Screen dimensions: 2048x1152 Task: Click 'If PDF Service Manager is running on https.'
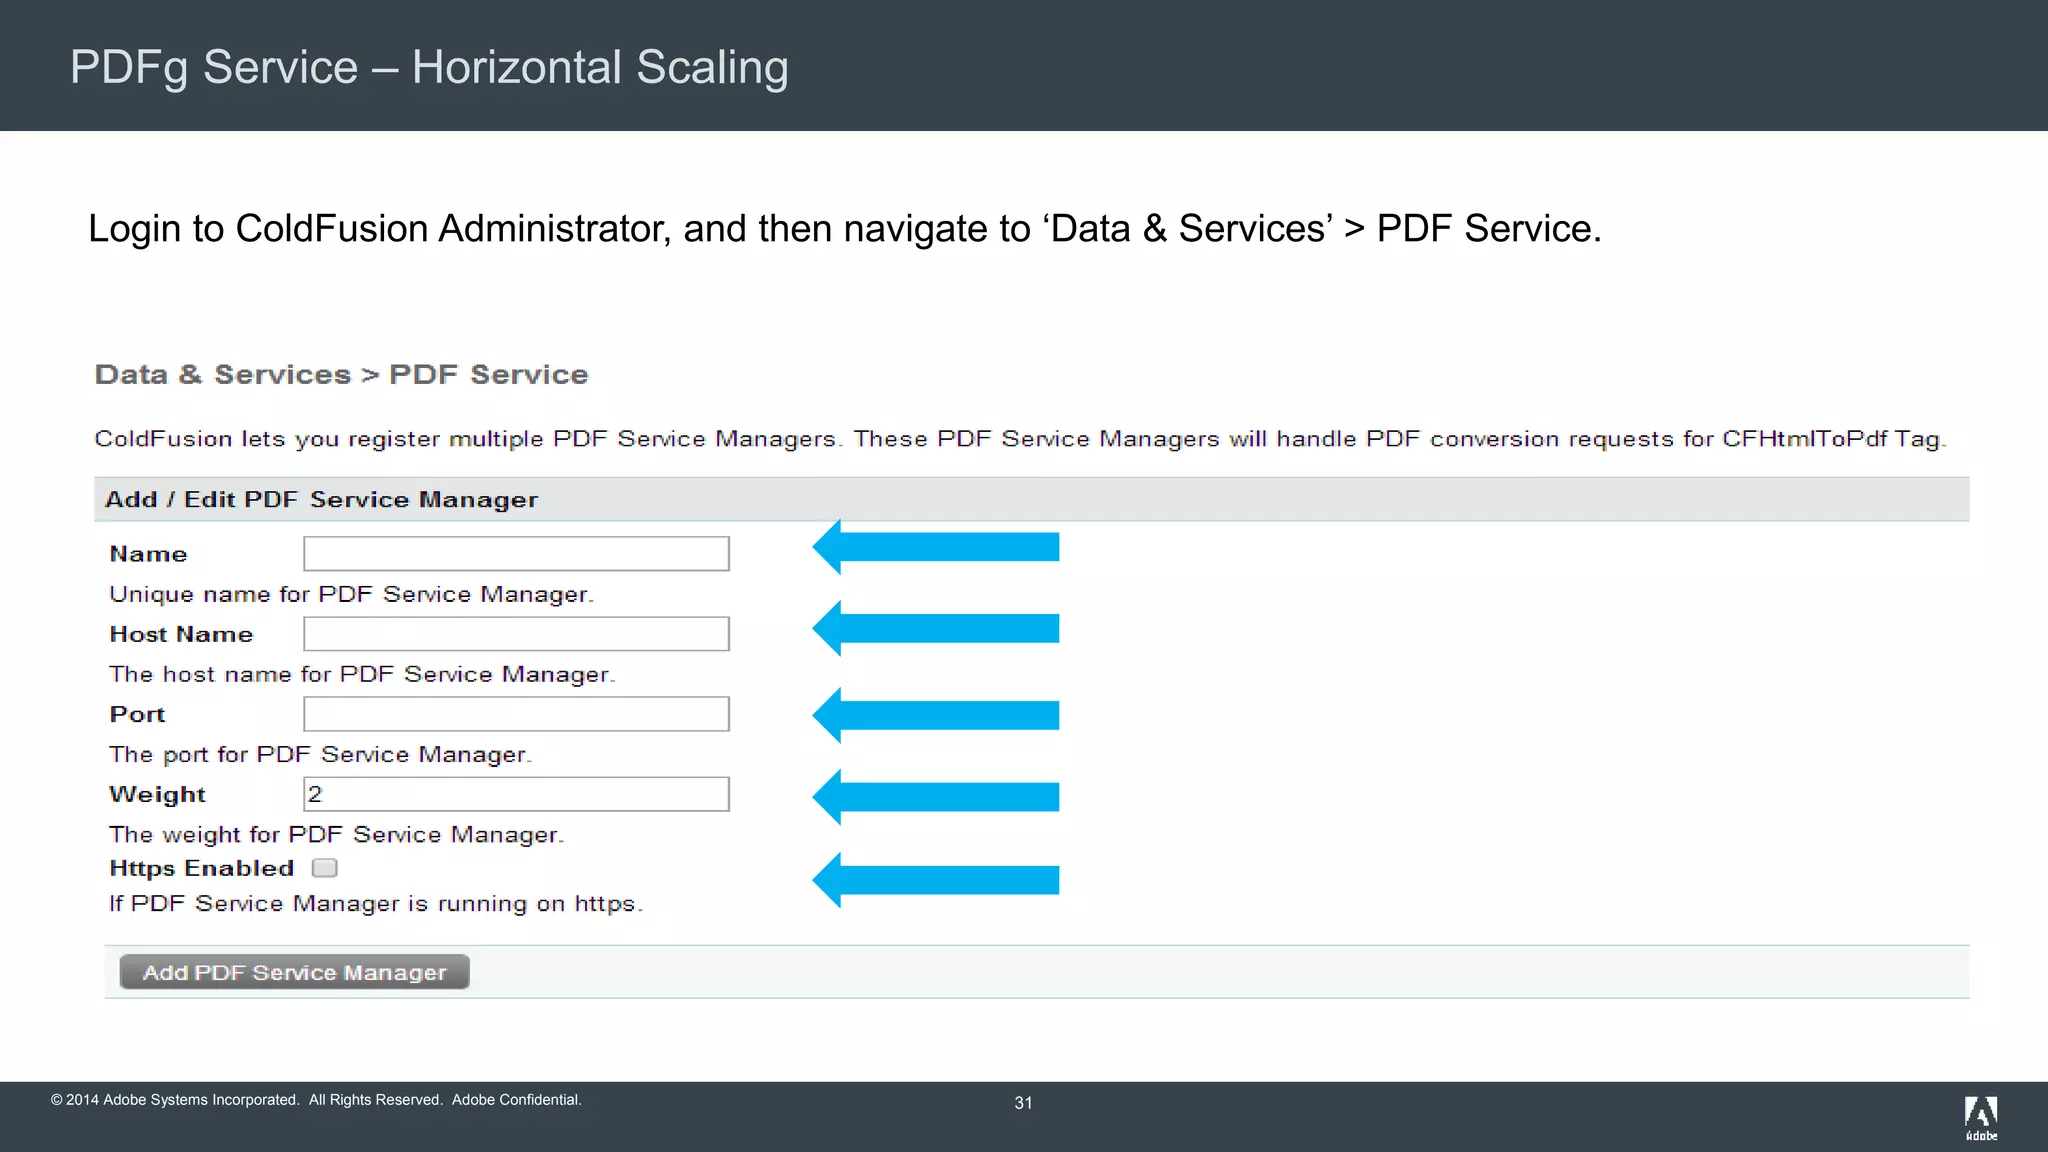point(375,904)
